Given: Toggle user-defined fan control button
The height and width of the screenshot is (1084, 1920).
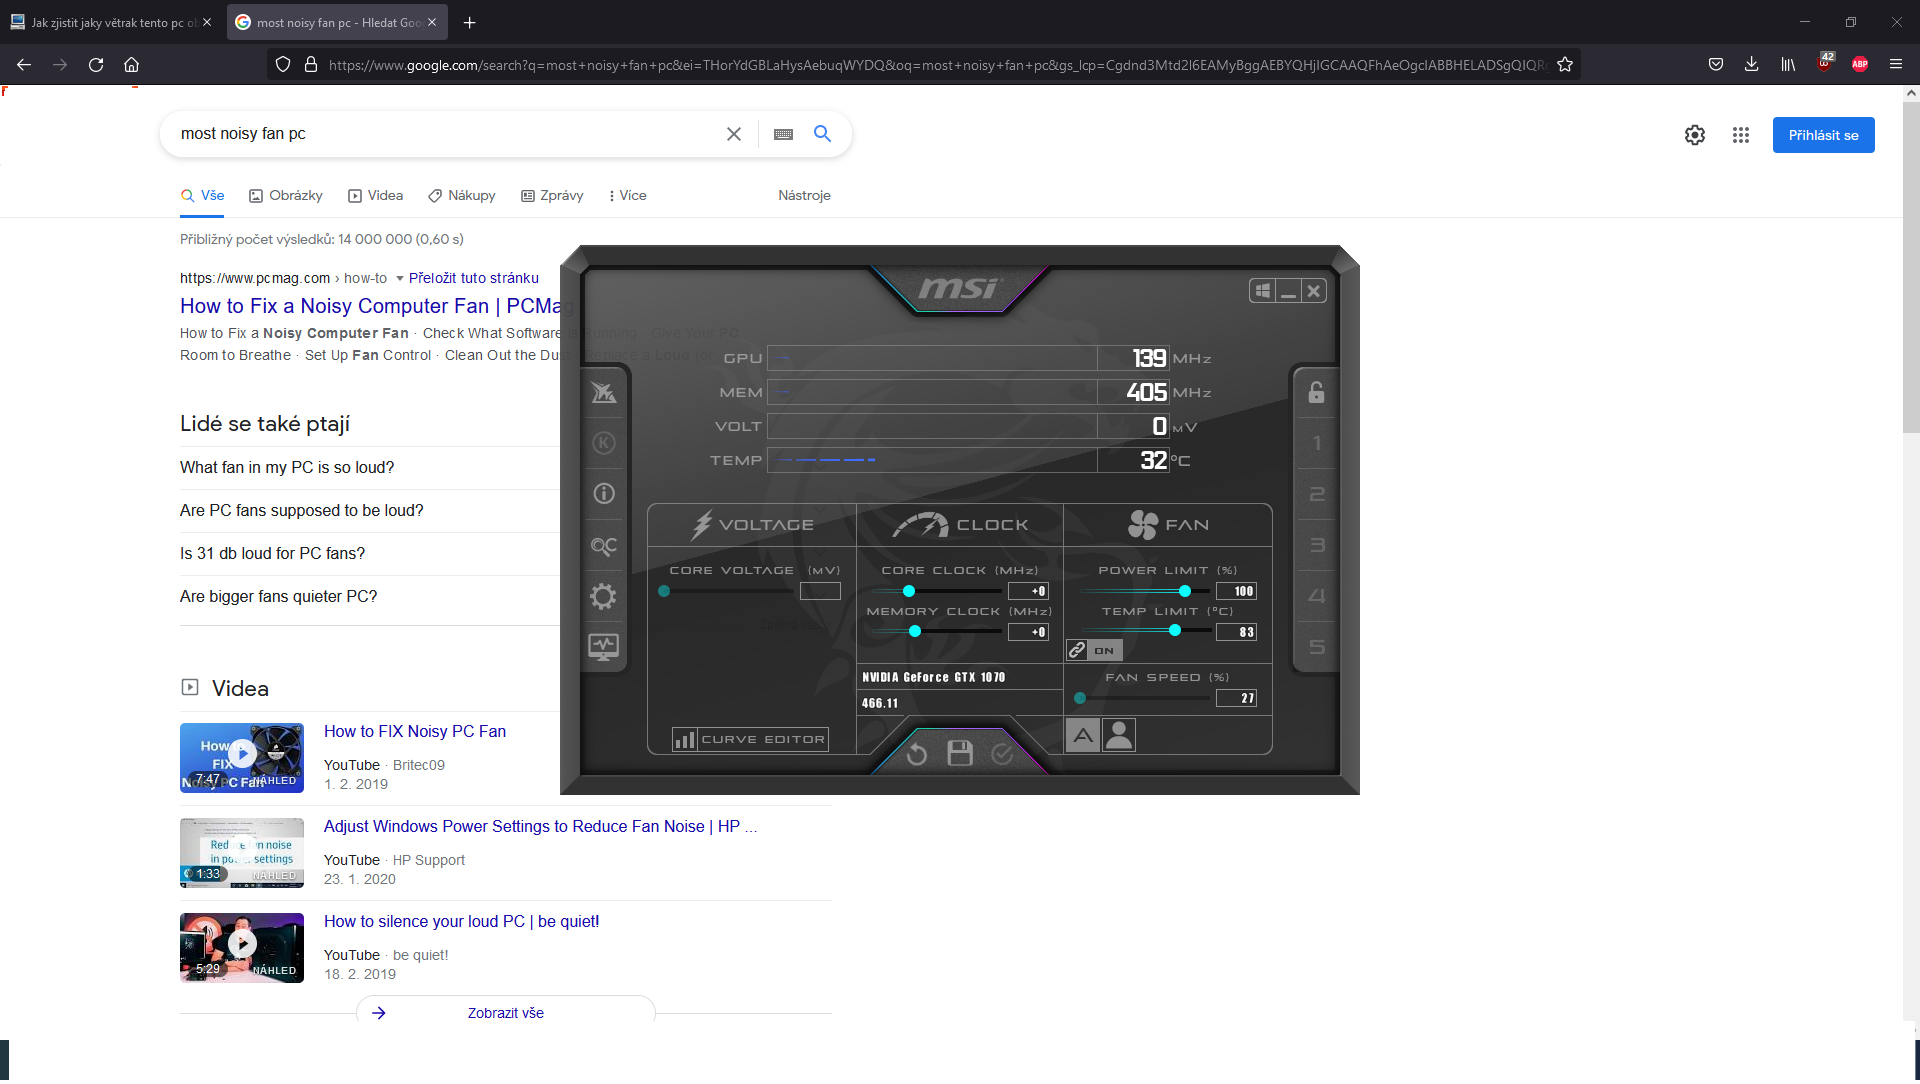Looking at the screenshot, I should coord(1119,736).
